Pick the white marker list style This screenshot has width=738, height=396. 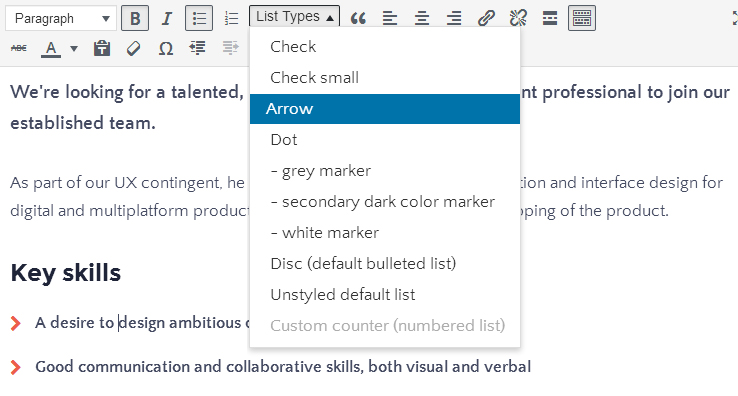(x=385, y=233)
